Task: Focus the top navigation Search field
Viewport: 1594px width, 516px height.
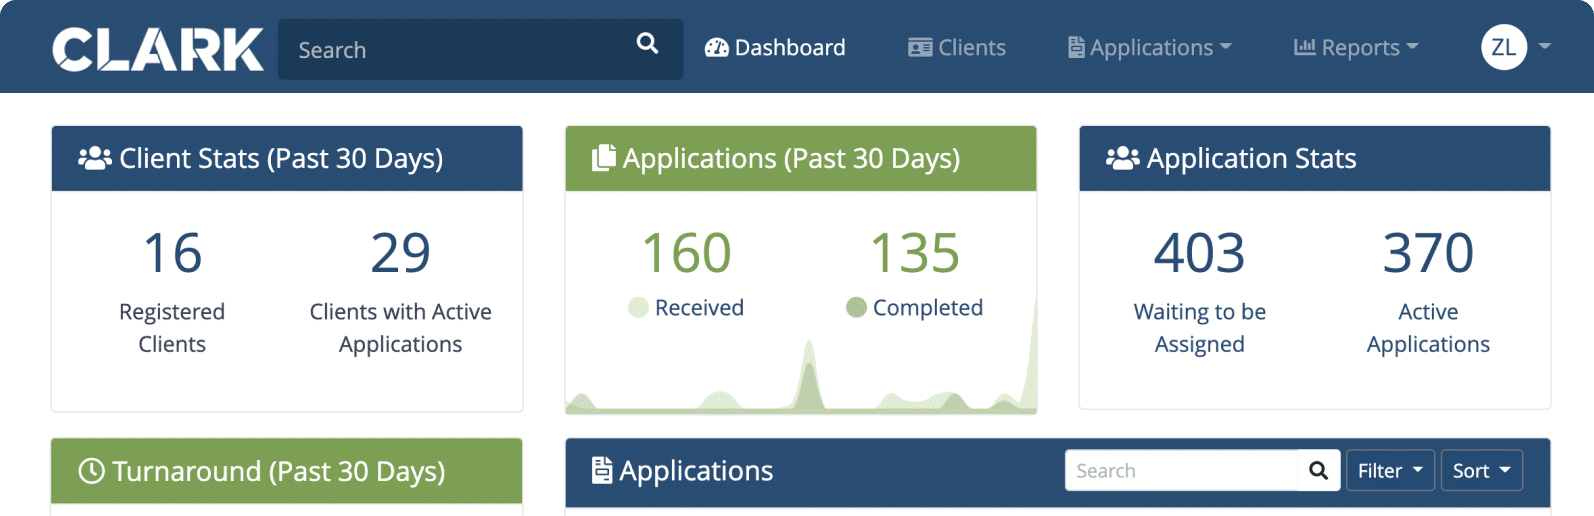Action: pos(480,49)
